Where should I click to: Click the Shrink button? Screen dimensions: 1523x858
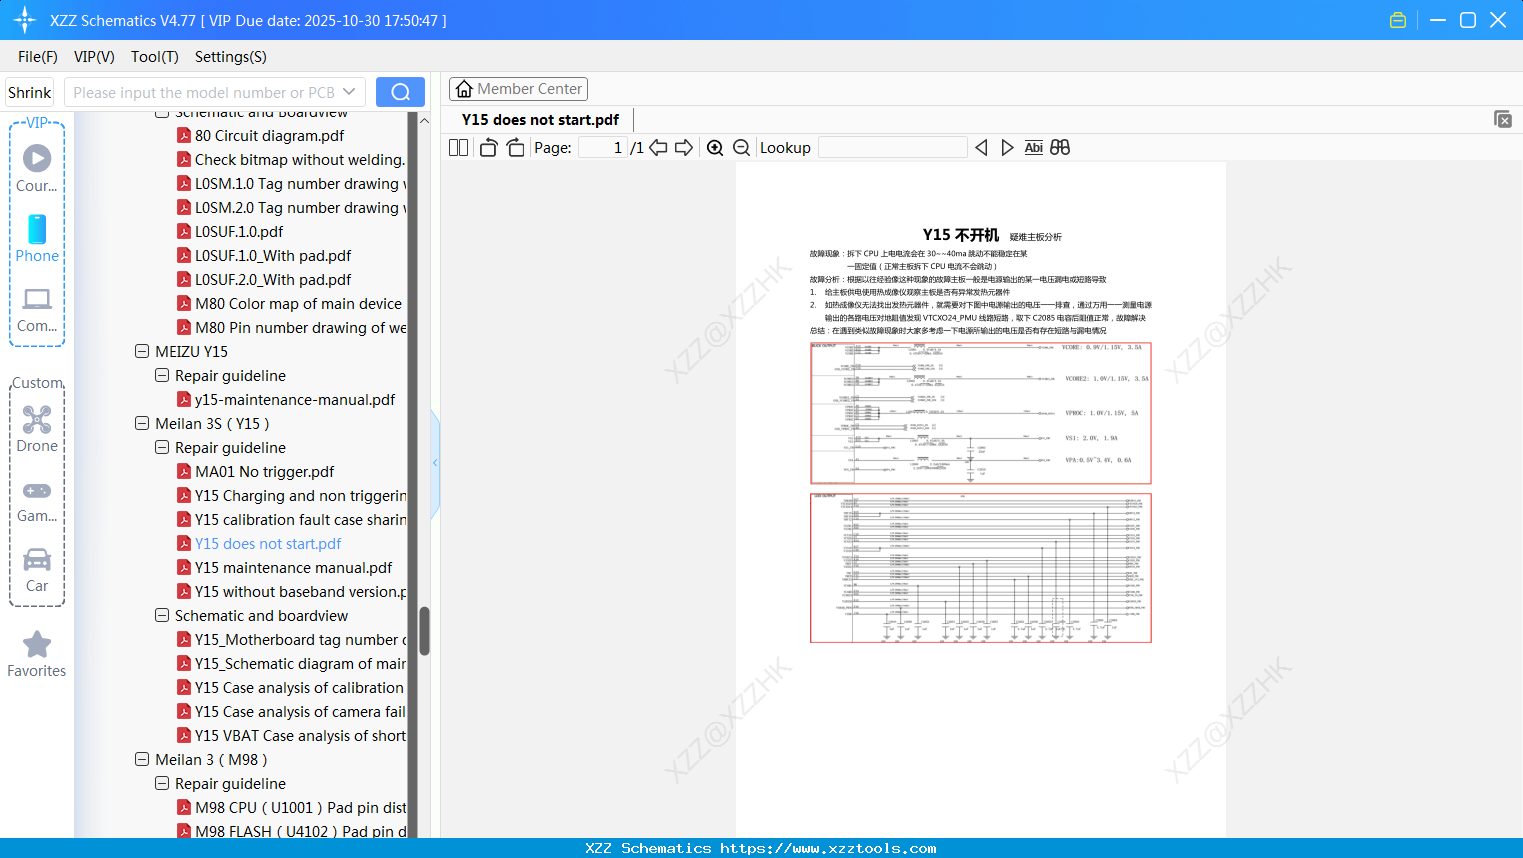pyautogui.click(x=30, y=92)
